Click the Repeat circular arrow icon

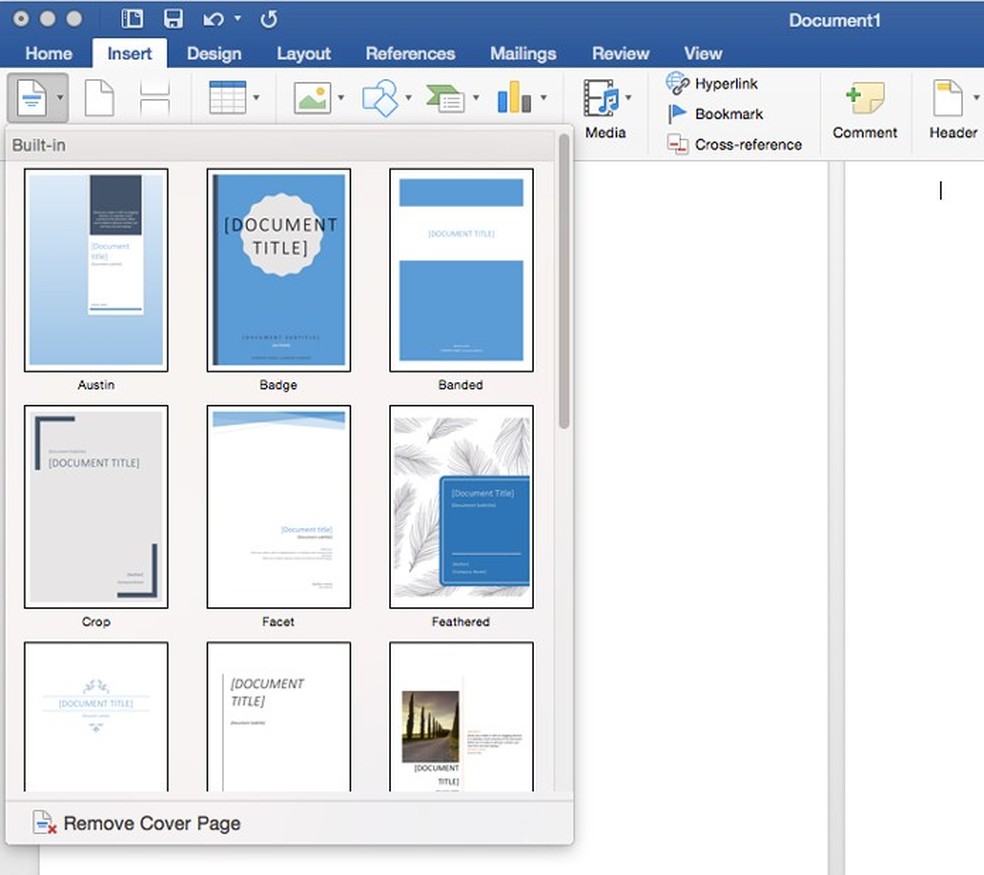[x=268, y=19]
